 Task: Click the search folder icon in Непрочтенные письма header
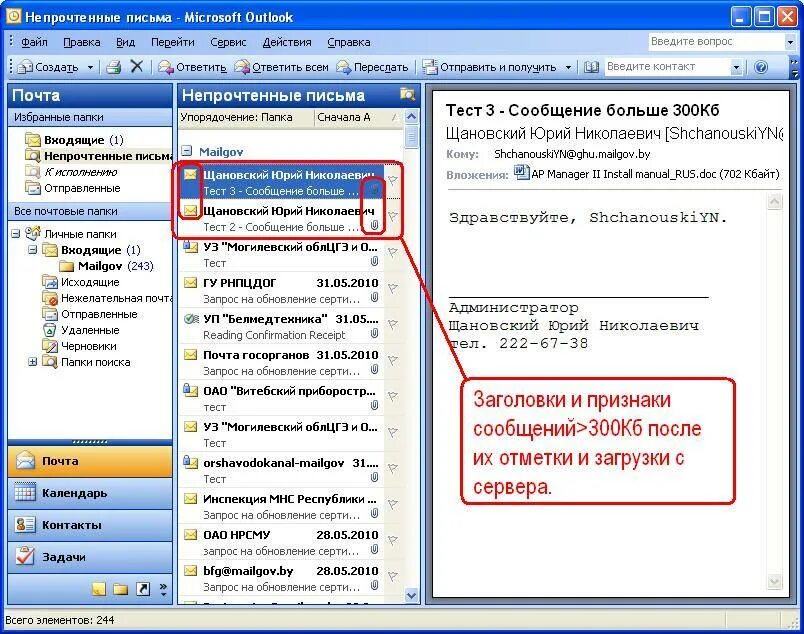pyautogui.click(x=407, y=94)
